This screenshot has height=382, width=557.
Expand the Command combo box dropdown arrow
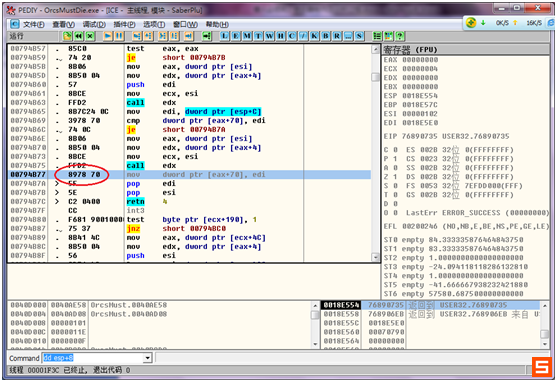(x=148, y=358)
